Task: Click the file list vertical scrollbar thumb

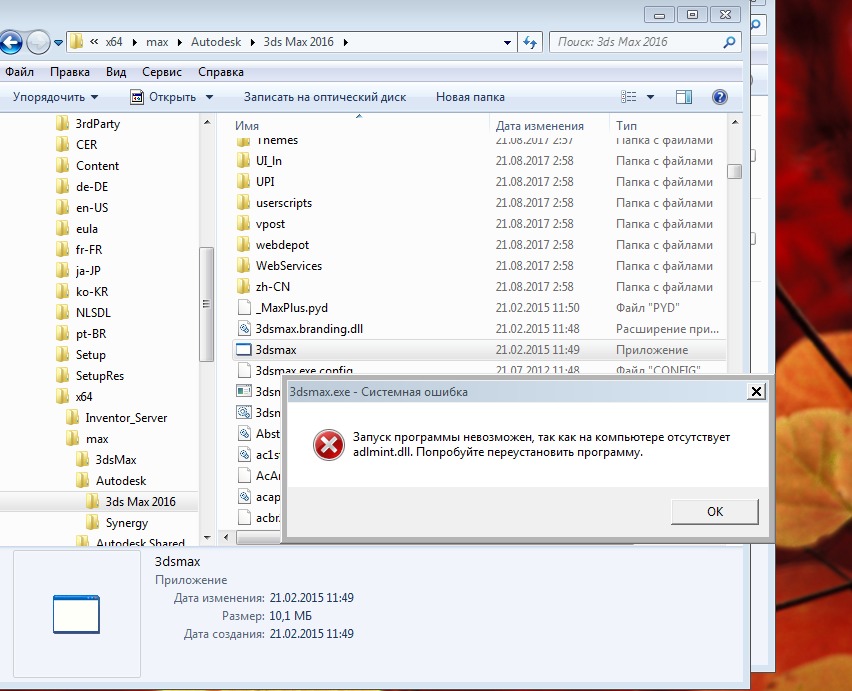Action: click(734, 172)
